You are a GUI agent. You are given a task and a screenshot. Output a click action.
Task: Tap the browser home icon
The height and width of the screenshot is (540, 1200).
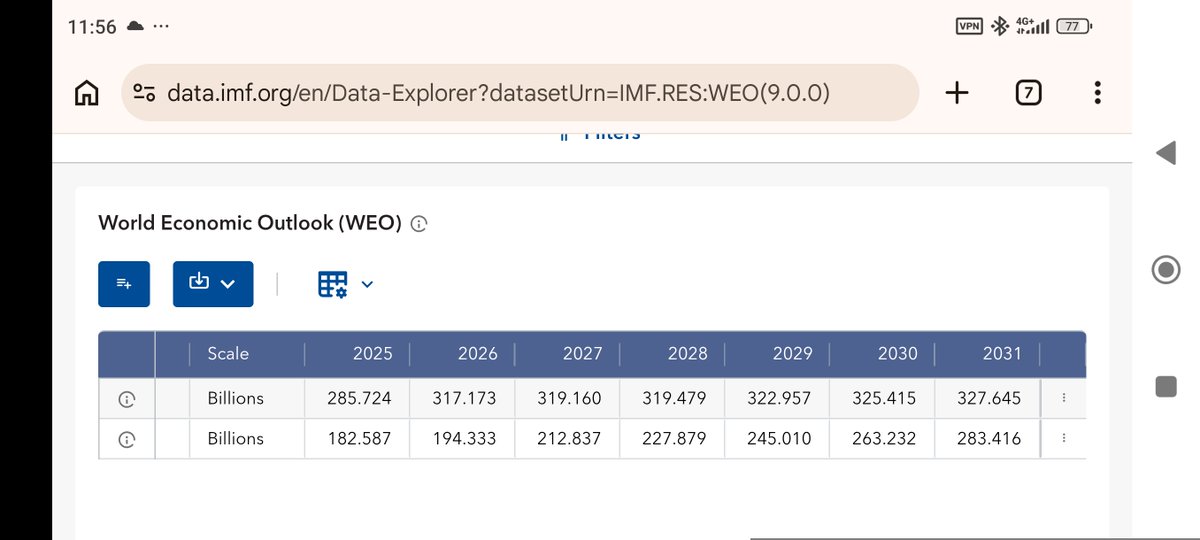point(86,93)
